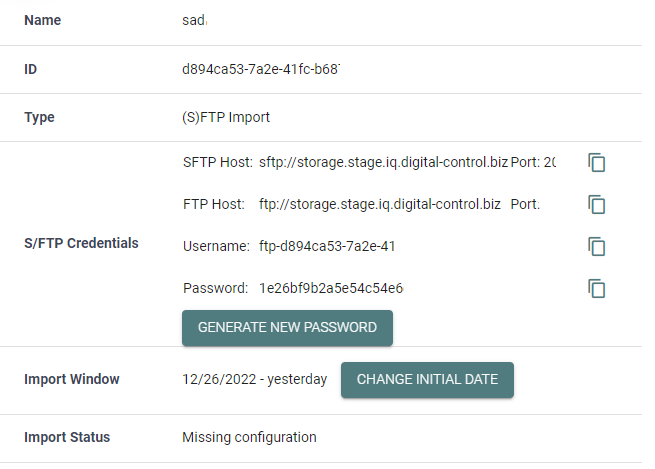The height and width of the screenshot is (469, 655).
Task: Click the password value text
Action: (x=330, y=289)
